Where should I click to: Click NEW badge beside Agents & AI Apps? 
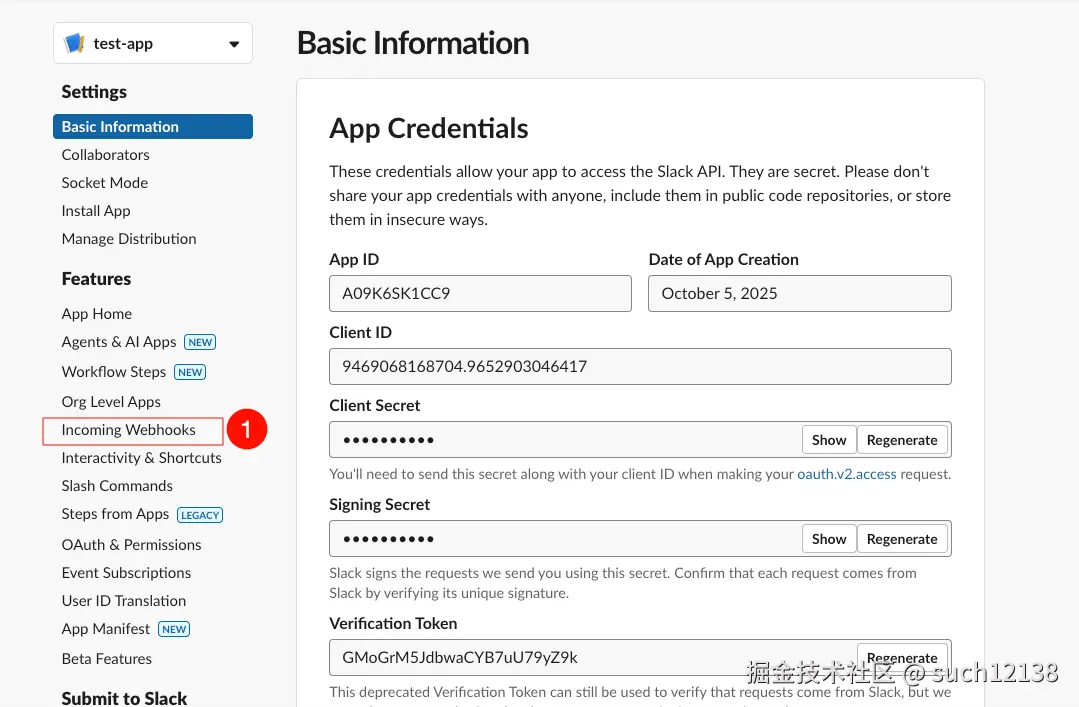(200, 342)
